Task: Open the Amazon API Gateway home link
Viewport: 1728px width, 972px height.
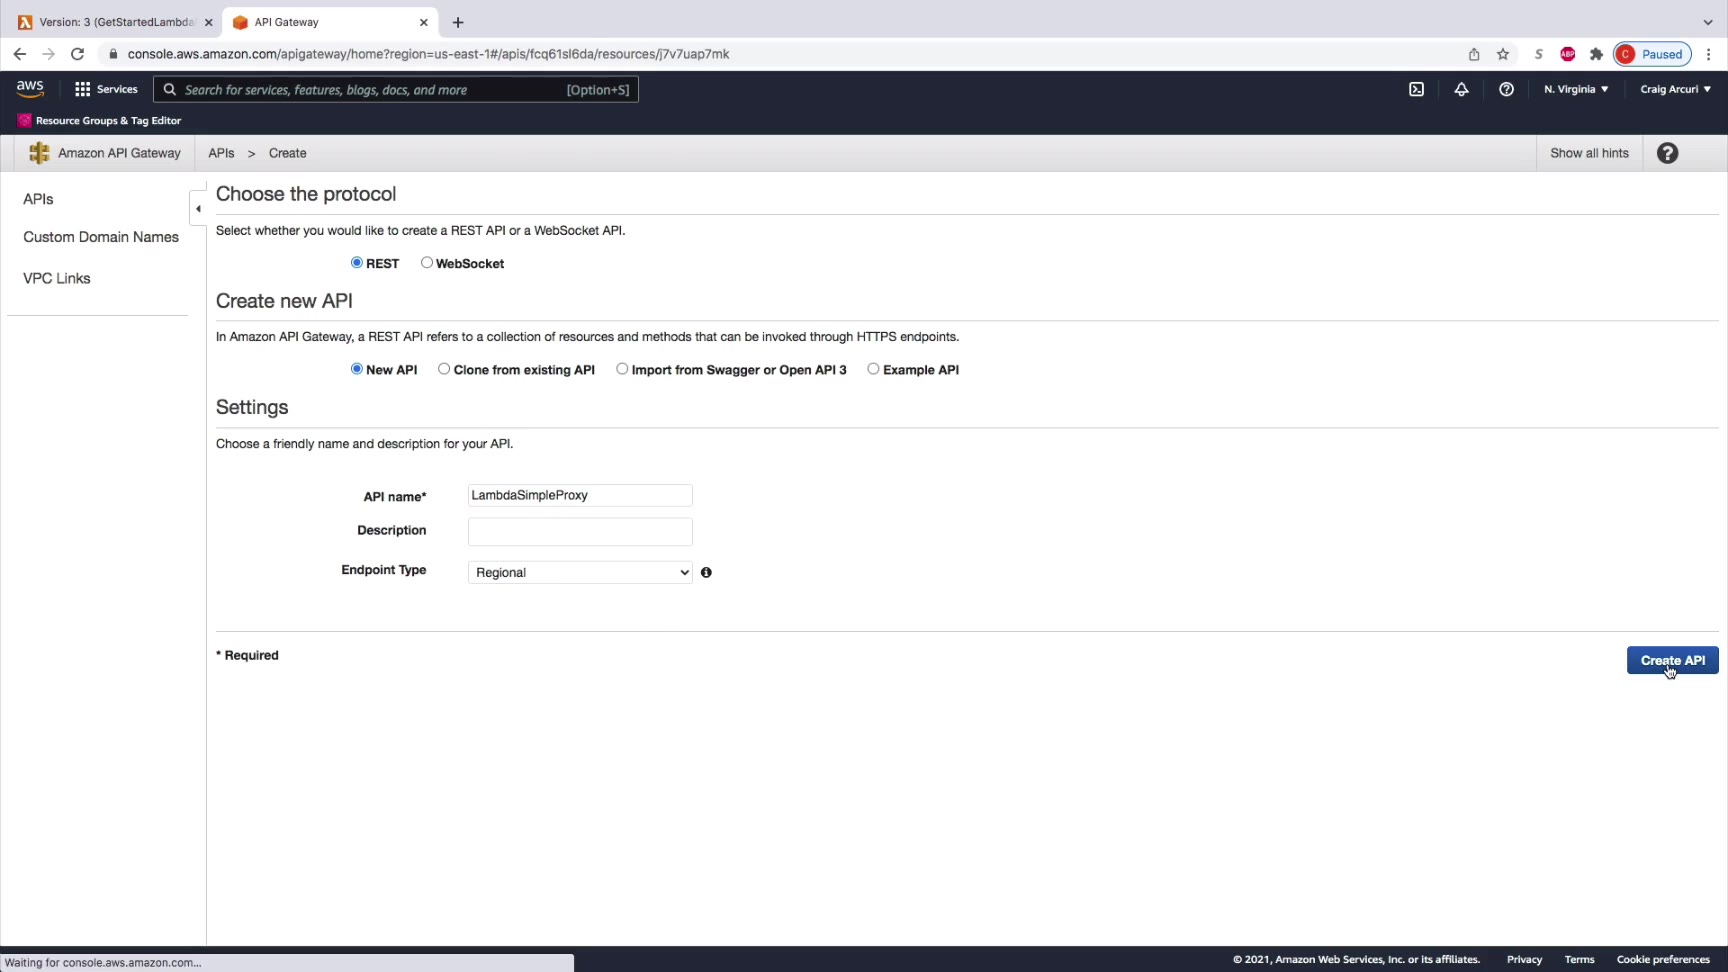Action: coord(119,153)
